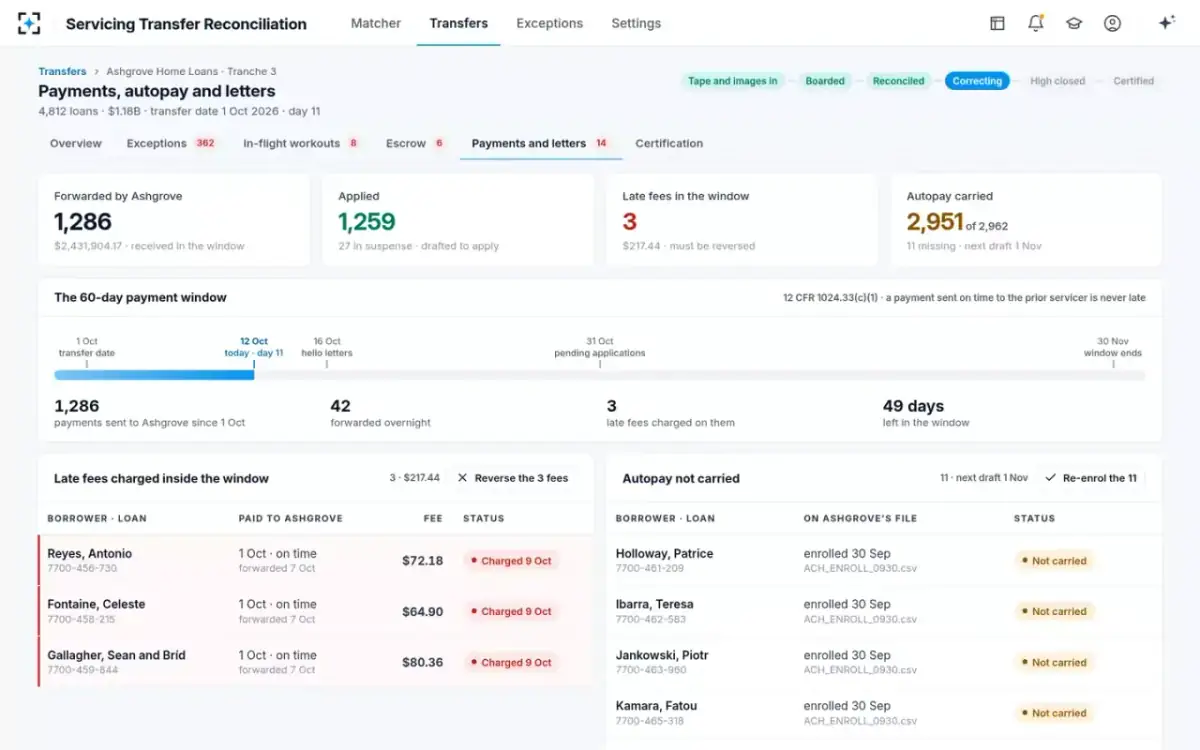This screenshot has width=1200, height=750.
Task: Select the High closed stage
Action: pyautogui.click(x=1057, y=81)
